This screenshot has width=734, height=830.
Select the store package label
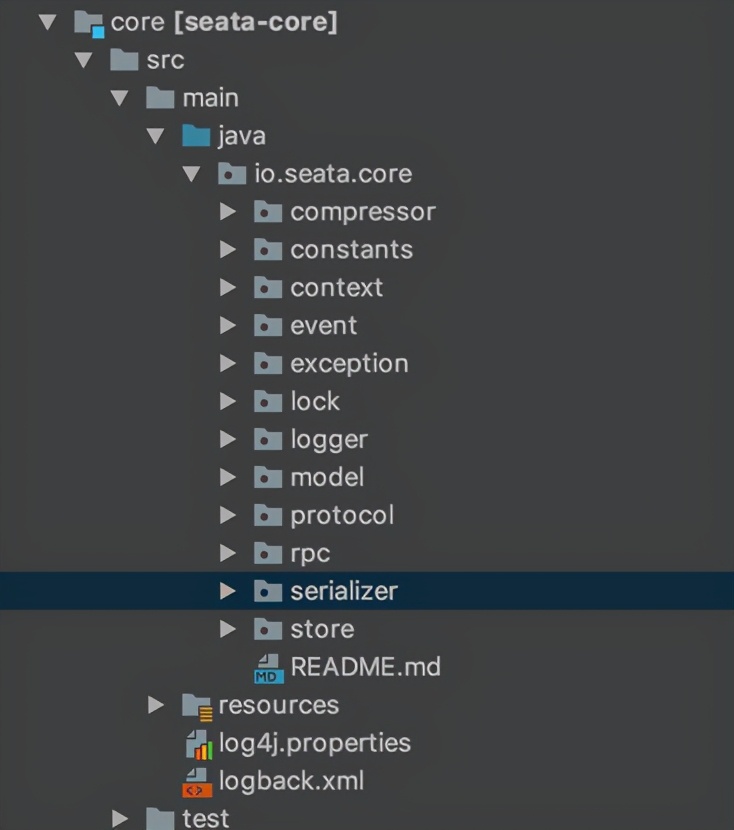322,629
